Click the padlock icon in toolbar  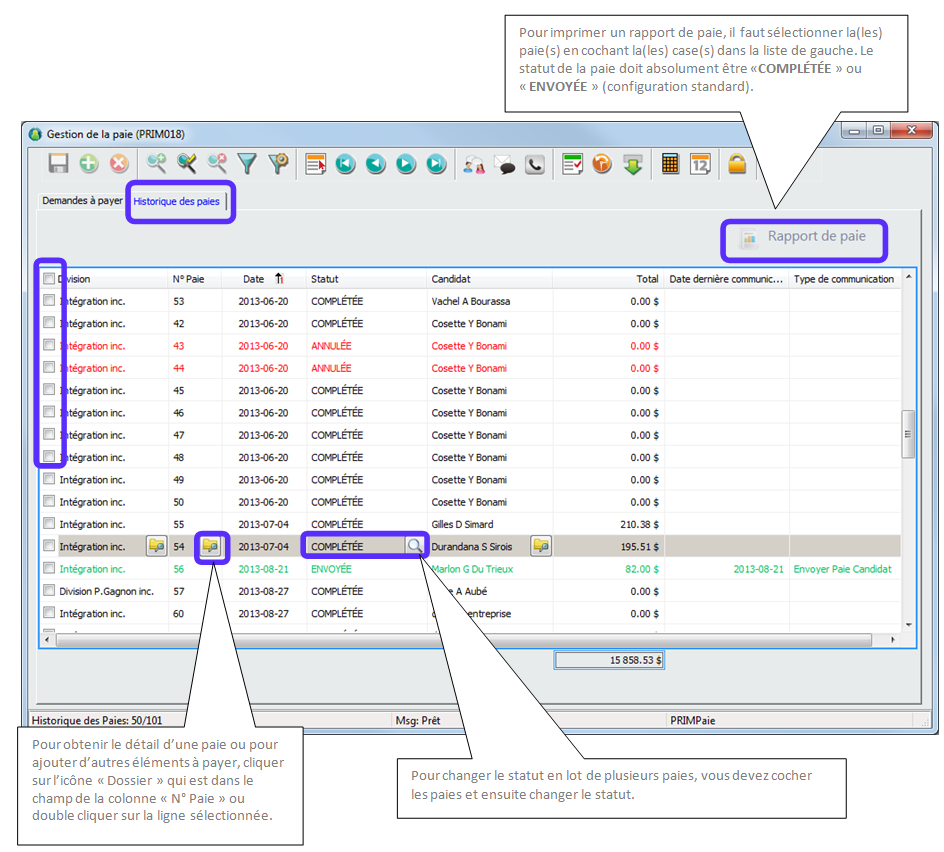(737, 164)
